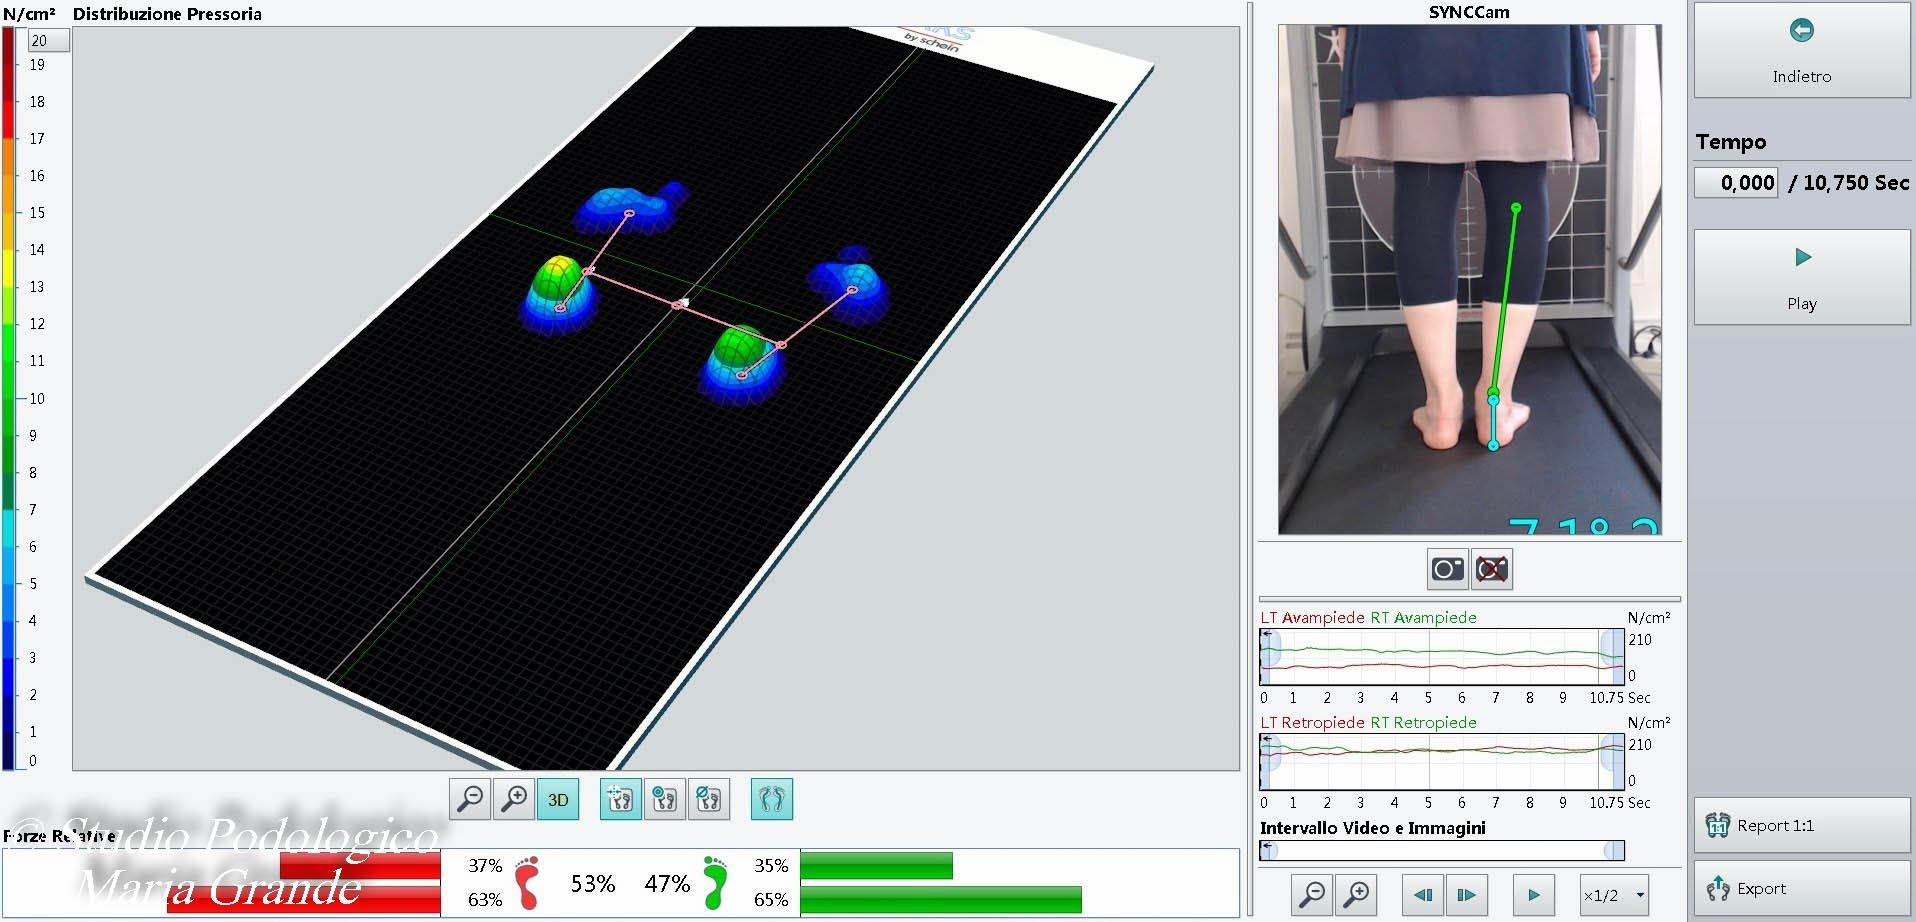The width and height of the screenshot is (1916, 922).
Task: Click the Distribuzione Pressoria title
Action: coord(167,14)
